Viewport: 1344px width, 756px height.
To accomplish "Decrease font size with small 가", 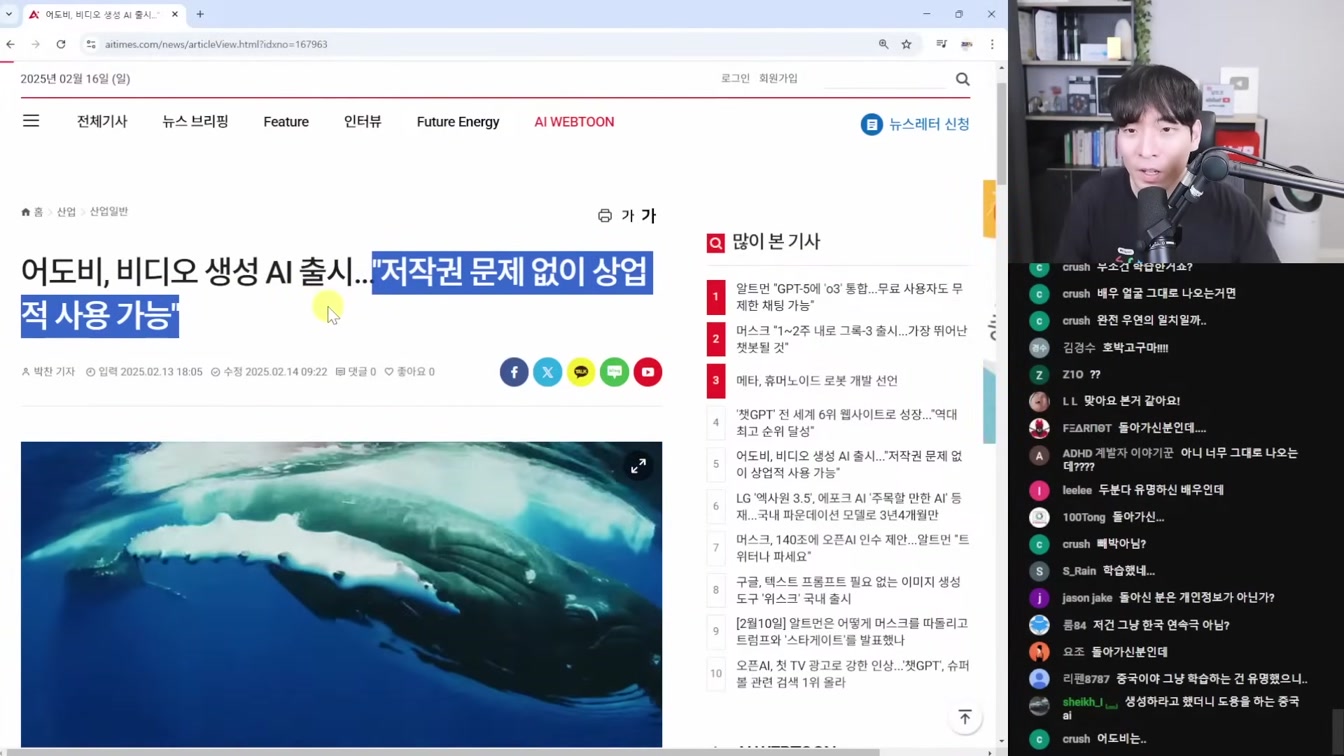I will (x=628, y=216).
